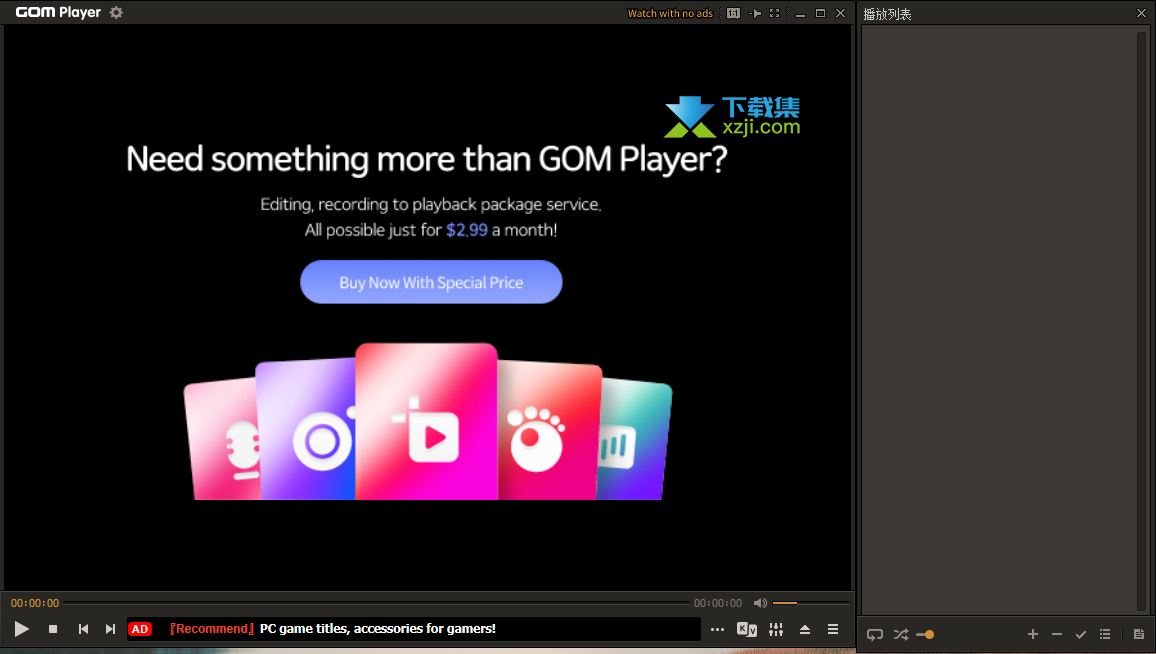
Task: Maximize the GOM Player window
Action: (820, 13)
